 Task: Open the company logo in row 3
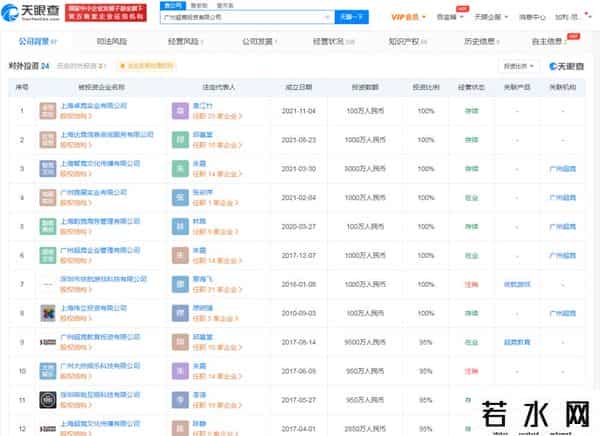point(48,169)
